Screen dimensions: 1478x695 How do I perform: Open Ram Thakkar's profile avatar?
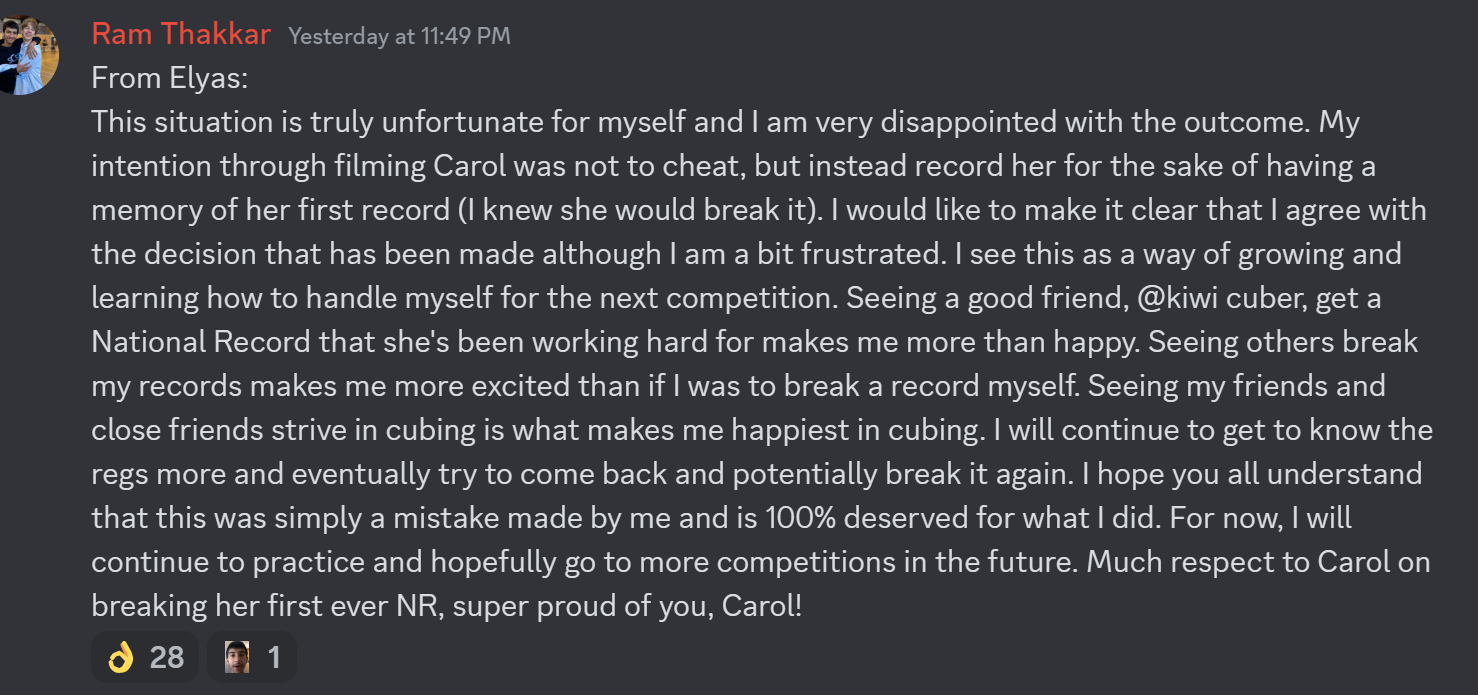pyautogui.click(x=28, y=56)
